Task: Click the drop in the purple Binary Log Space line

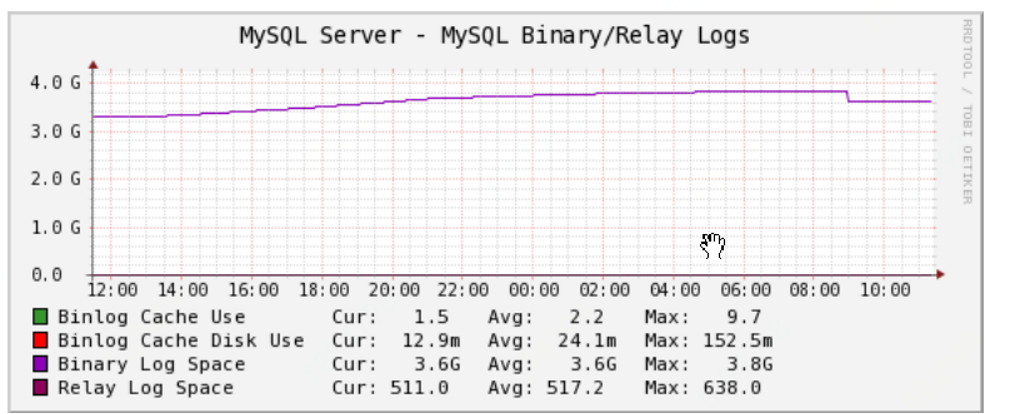Action: pyautogui.click(x=848, y=96)
